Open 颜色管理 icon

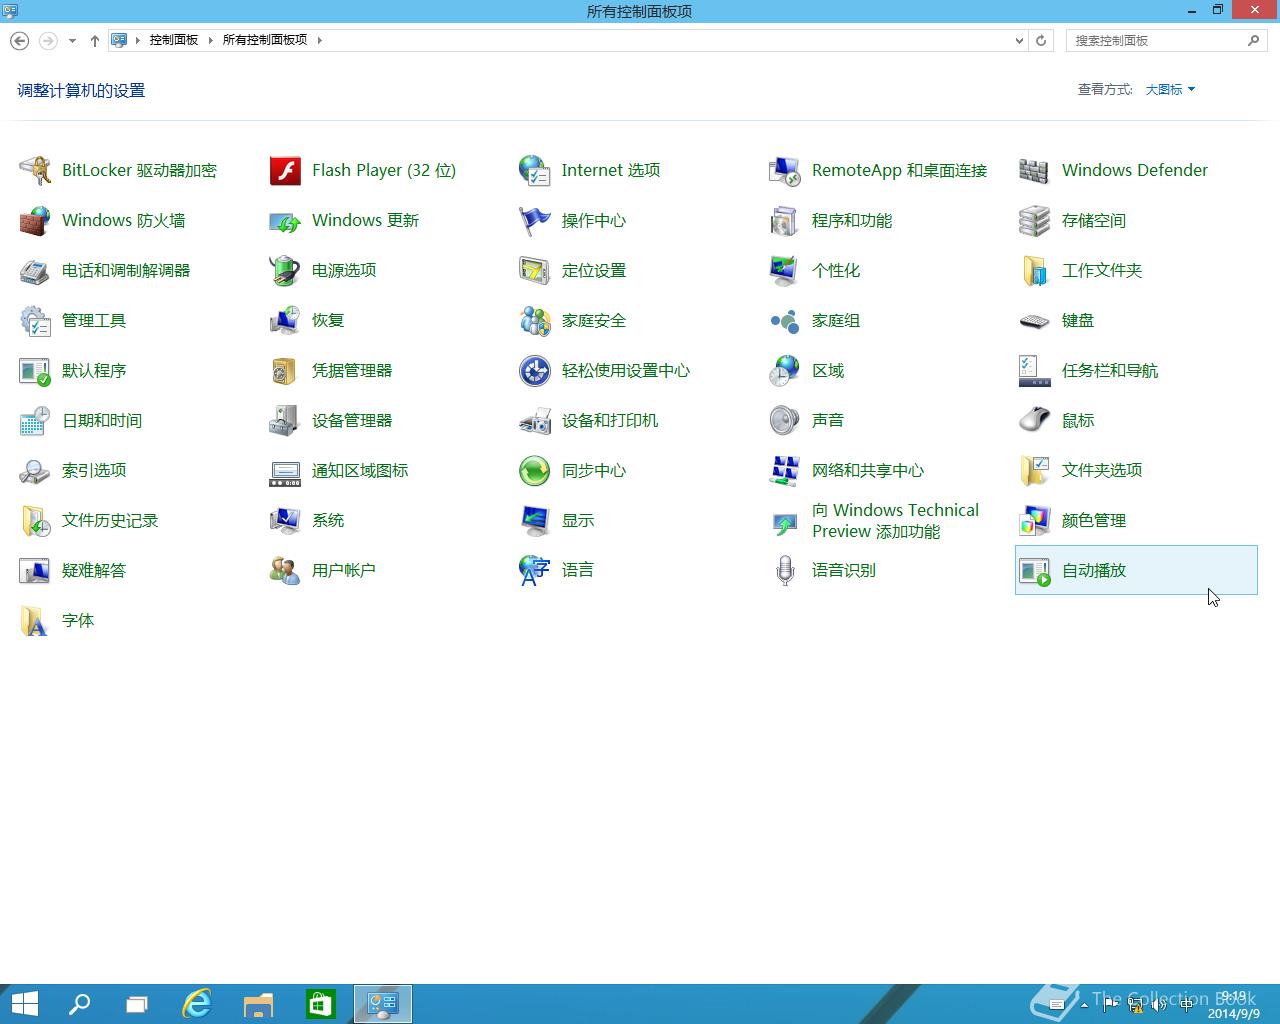[1035, 520]
